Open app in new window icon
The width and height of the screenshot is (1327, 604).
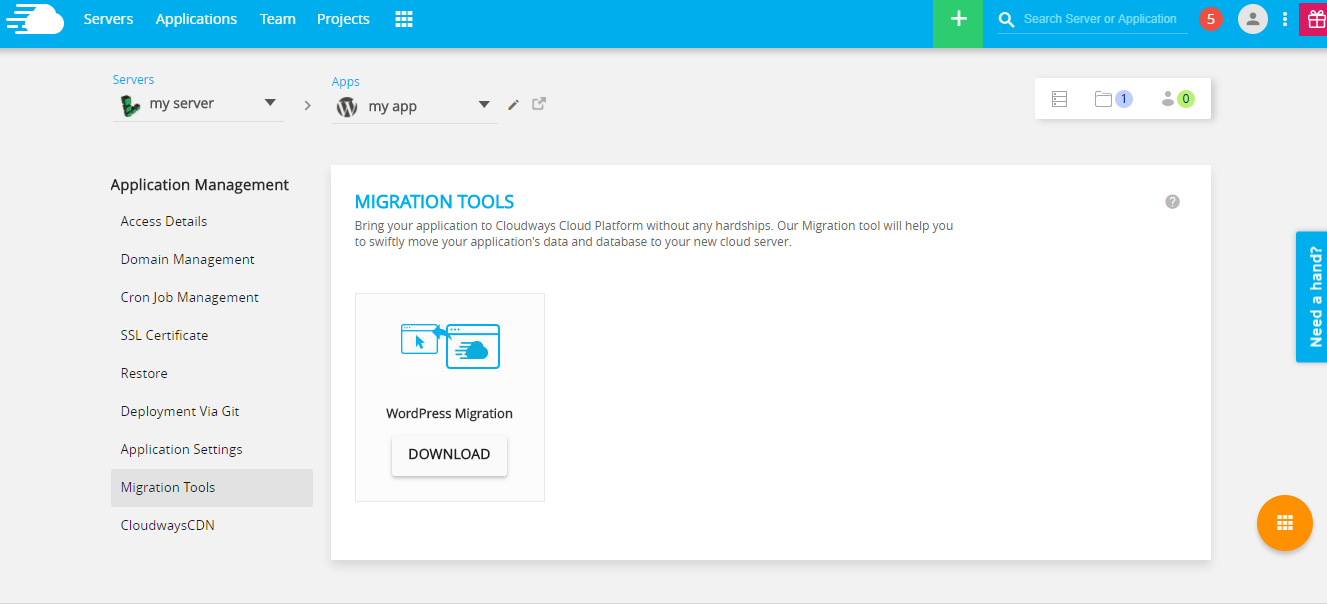[x=539, y=103]
